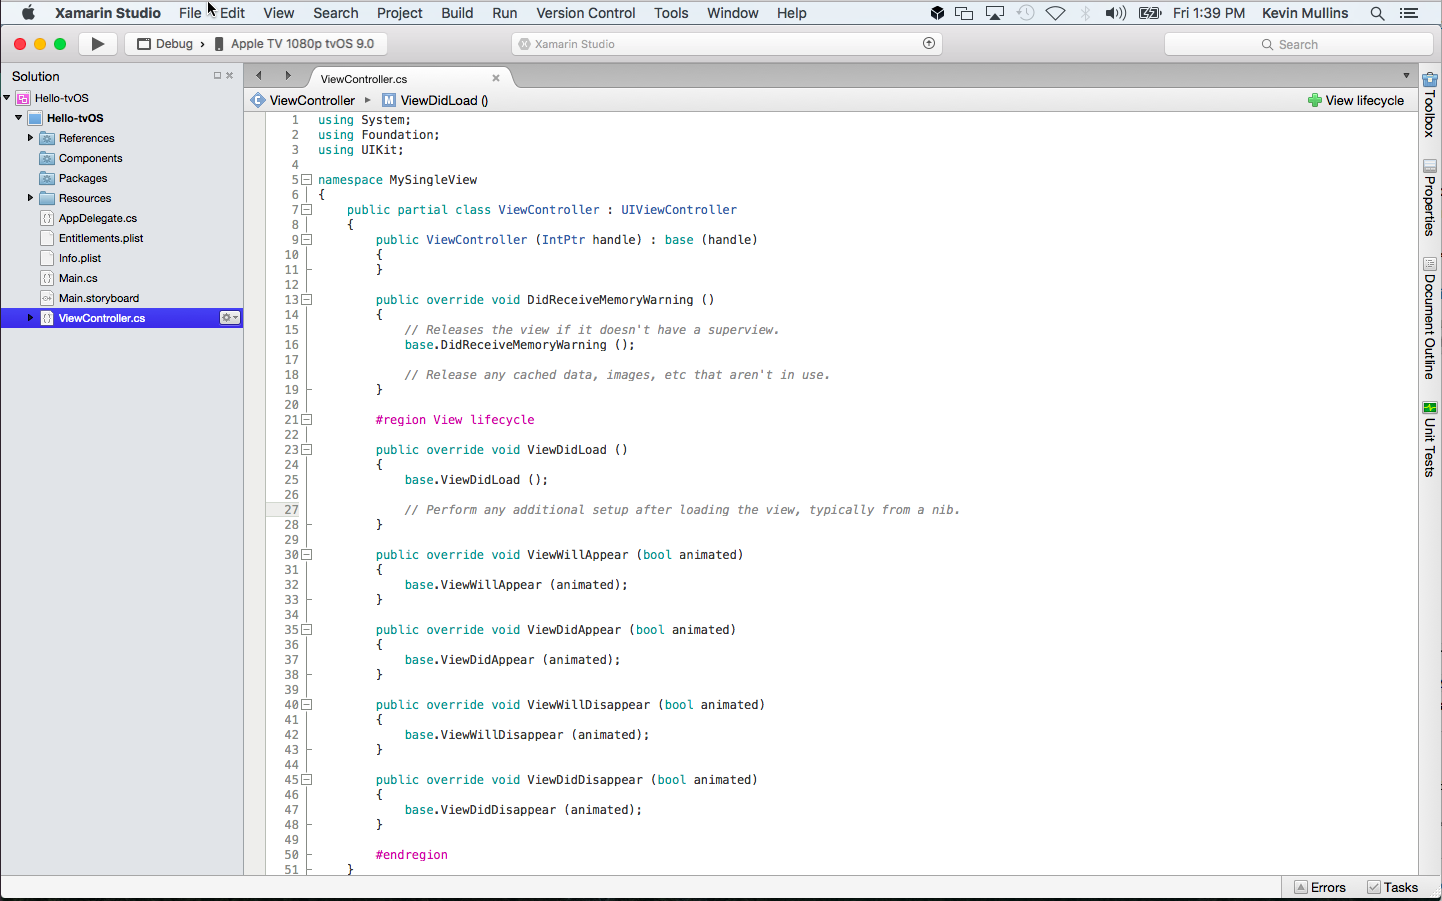Expand the Resources folder
The width and height of the screenshot is (1442, 901).
pos(30,198)
